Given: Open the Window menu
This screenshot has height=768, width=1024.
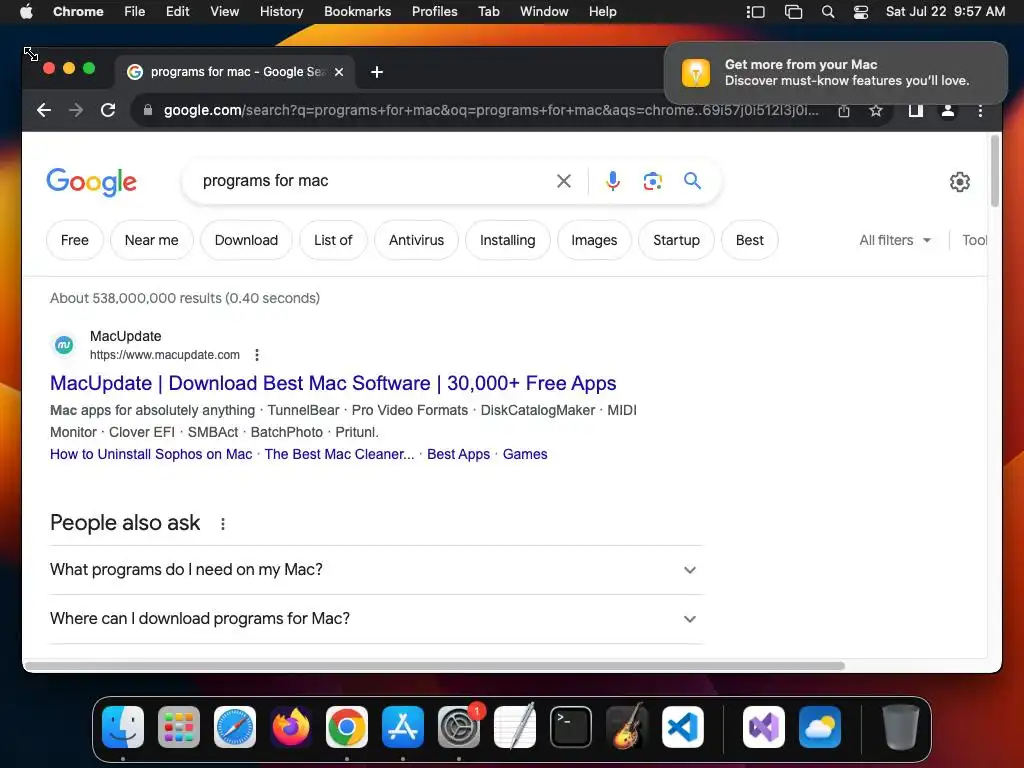Looking at the screenshot, I should (x=544, y=11).
